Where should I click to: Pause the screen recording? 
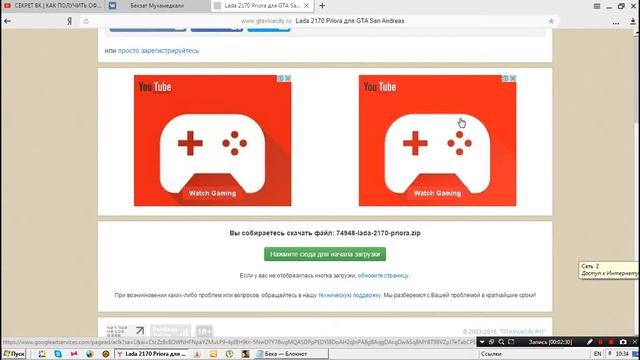600,342
